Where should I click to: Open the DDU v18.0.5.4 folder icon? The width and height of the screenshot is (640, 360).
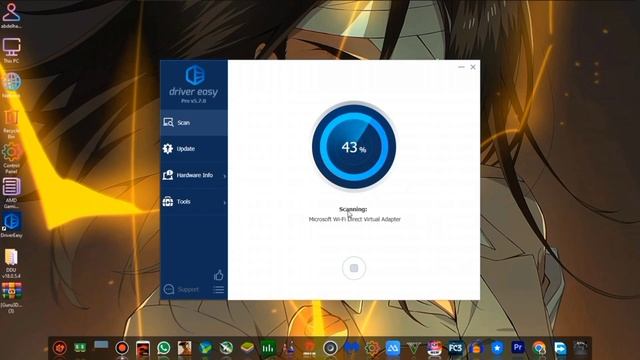coord(11,264)
